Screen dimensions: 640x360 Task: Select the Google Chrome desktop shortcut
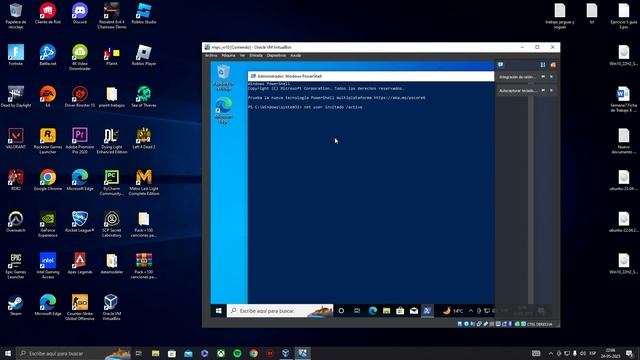coord(48,180)
